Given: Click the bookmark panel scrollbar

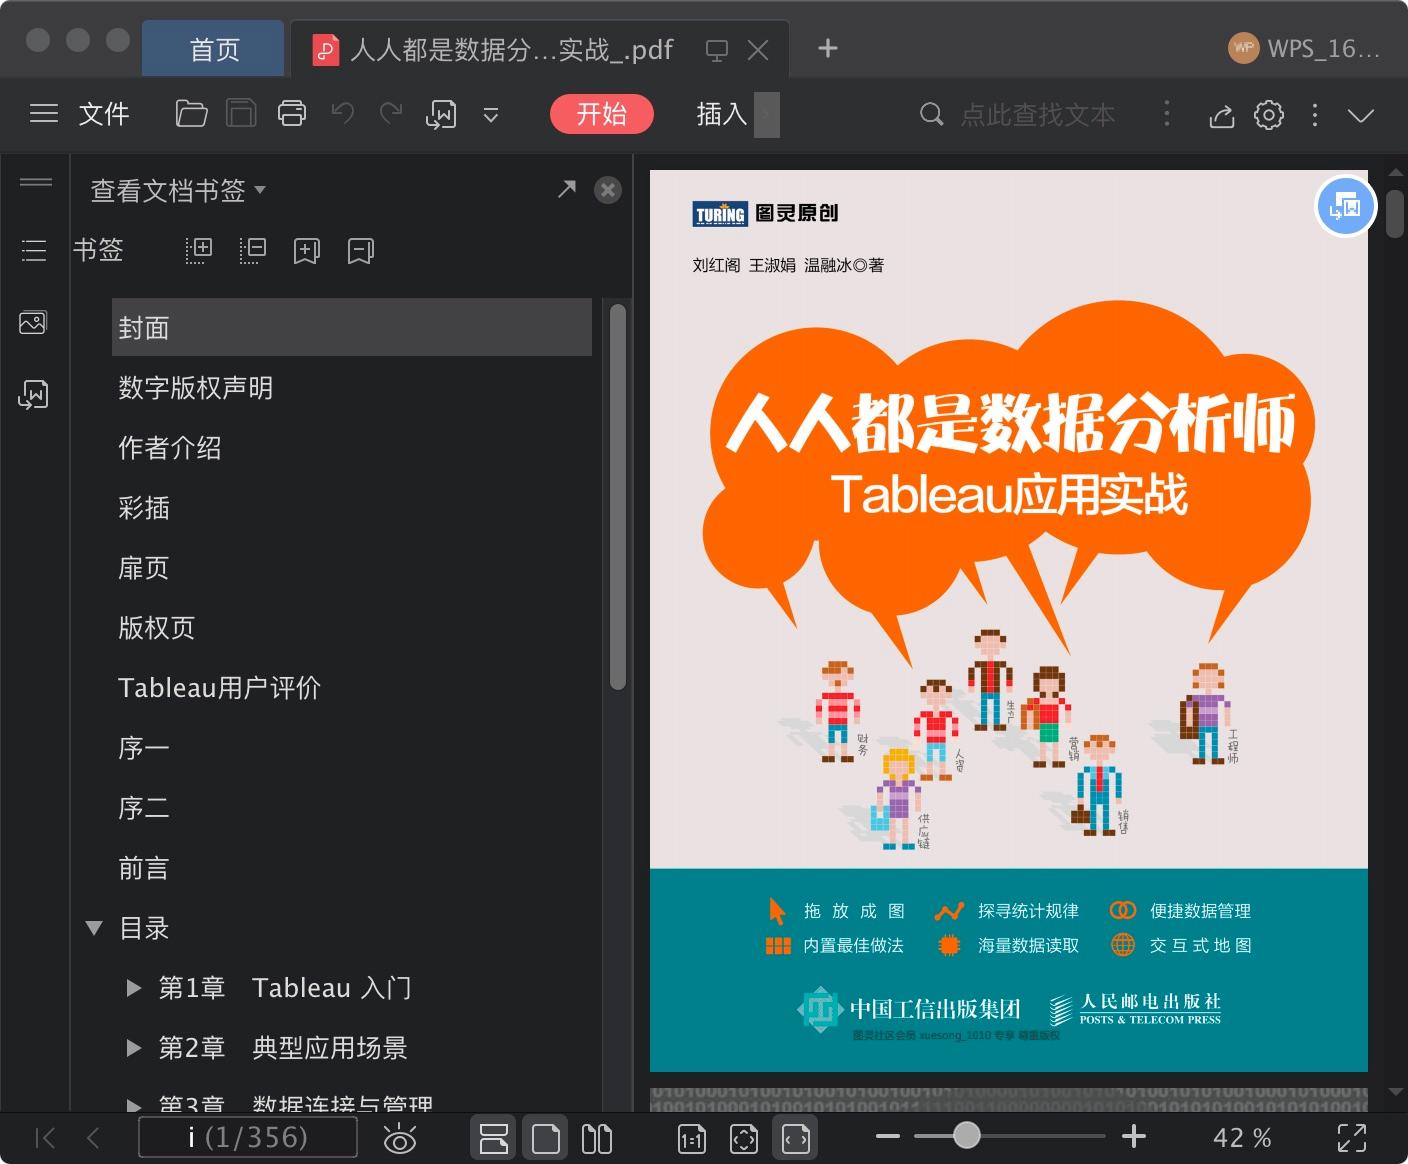Looking at the screenshot, I should [x=618, y=497].
